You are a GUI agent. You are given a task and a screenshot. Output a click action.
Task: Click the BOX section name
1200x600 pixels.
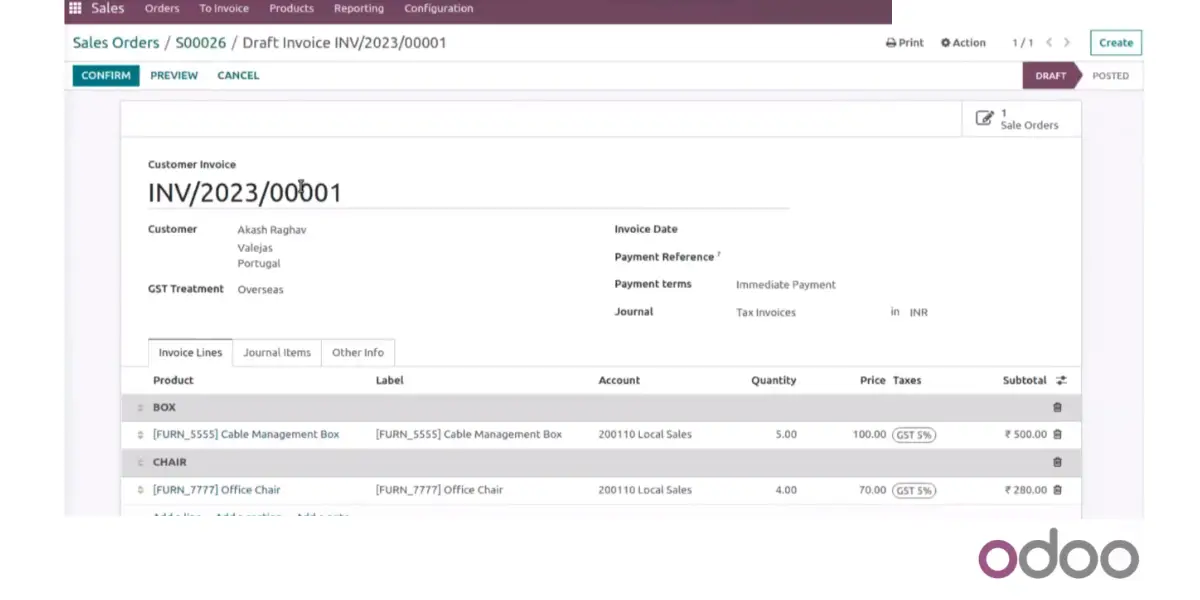pos(164,407)
